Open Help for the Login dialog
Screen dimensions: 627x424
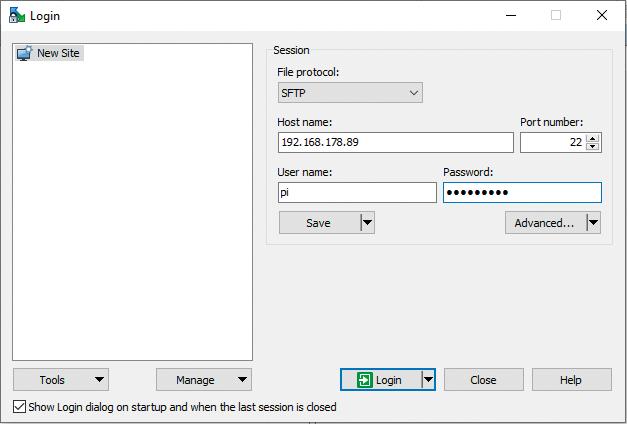click(571, 380)
